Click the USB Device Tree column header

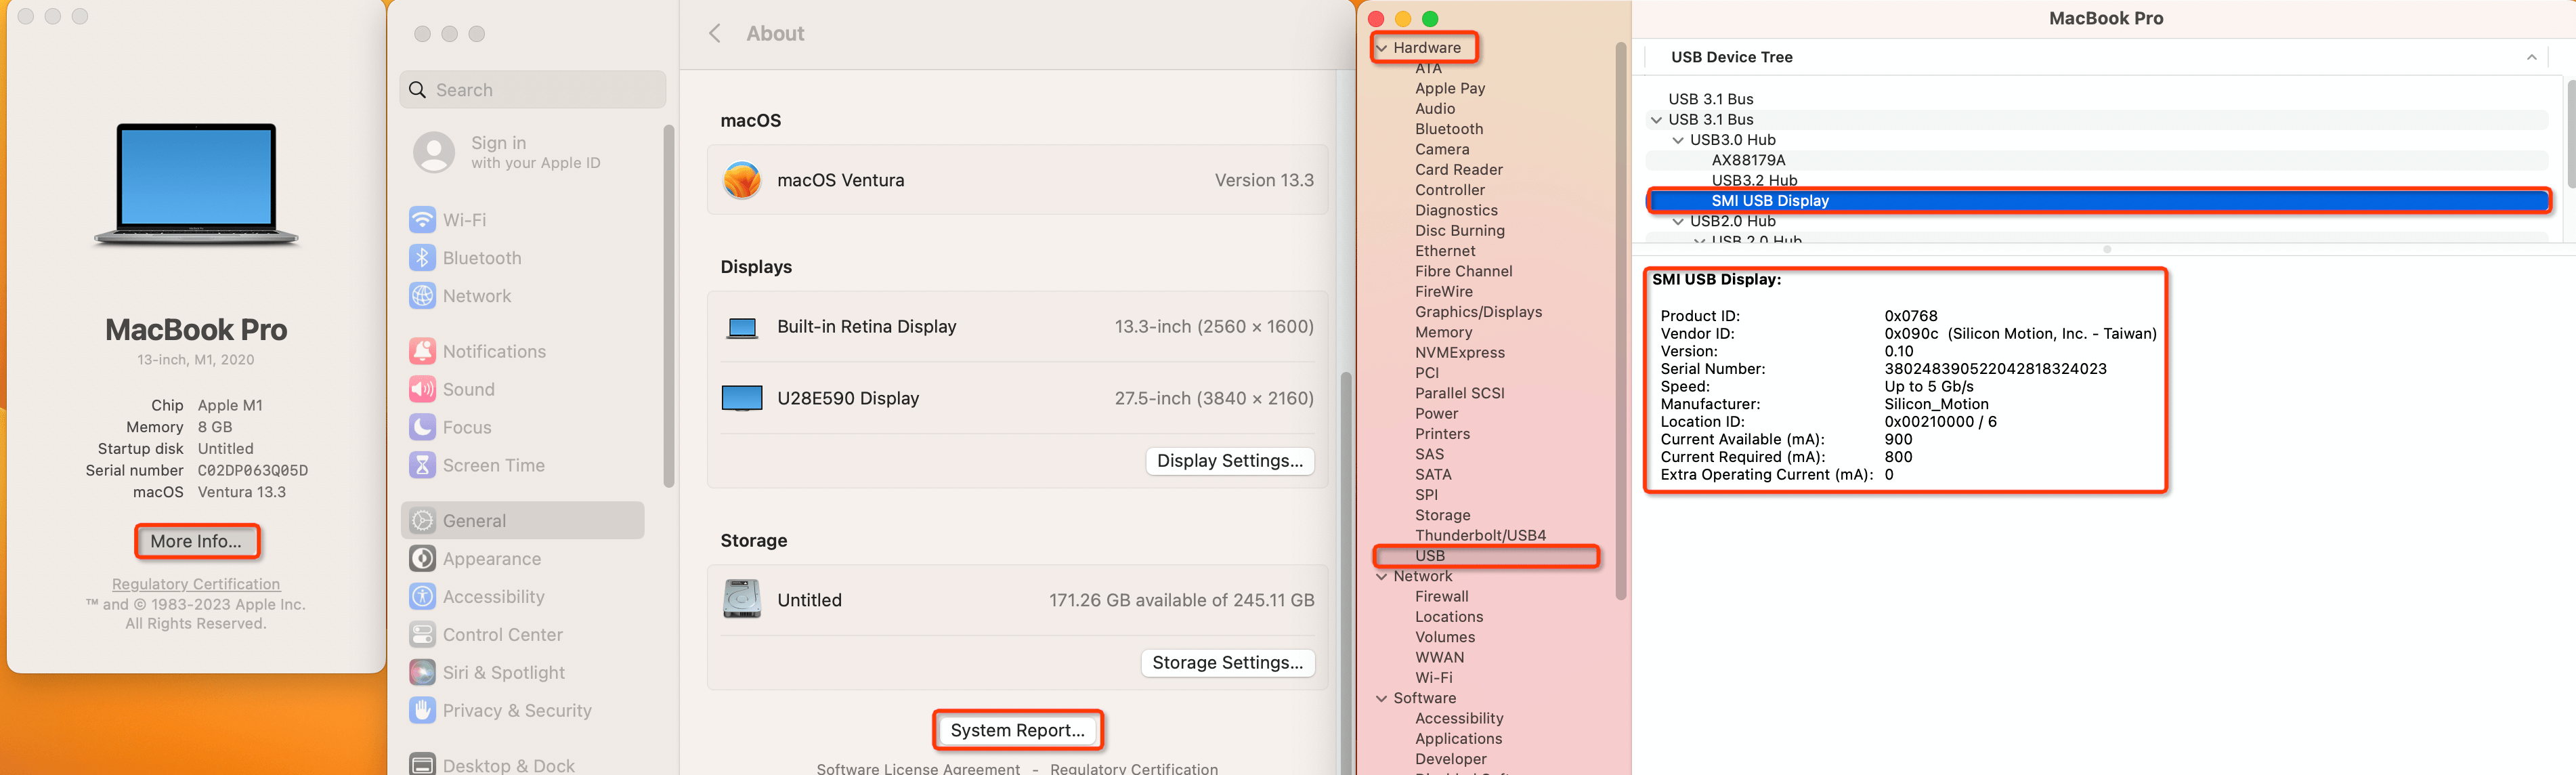tap(2098, 57)
